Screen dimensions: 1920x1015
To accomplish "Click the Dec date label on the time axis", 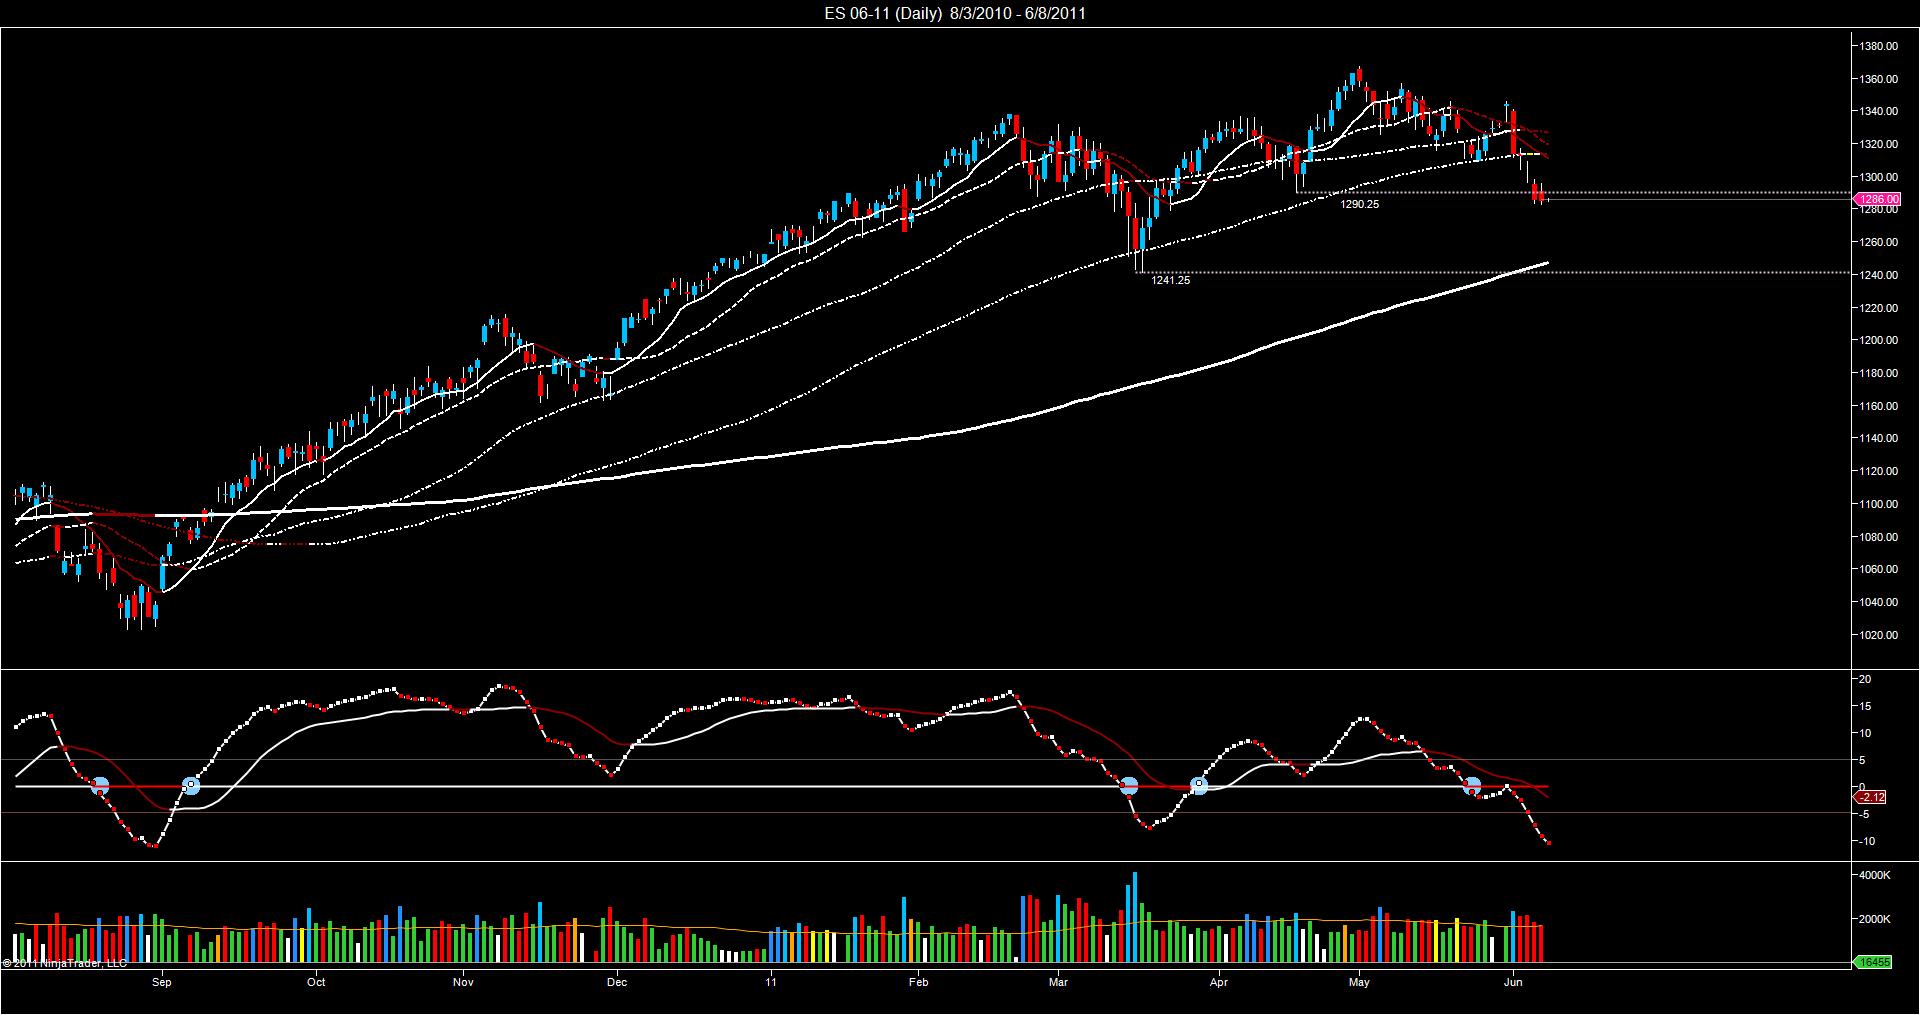I will 617,982.
